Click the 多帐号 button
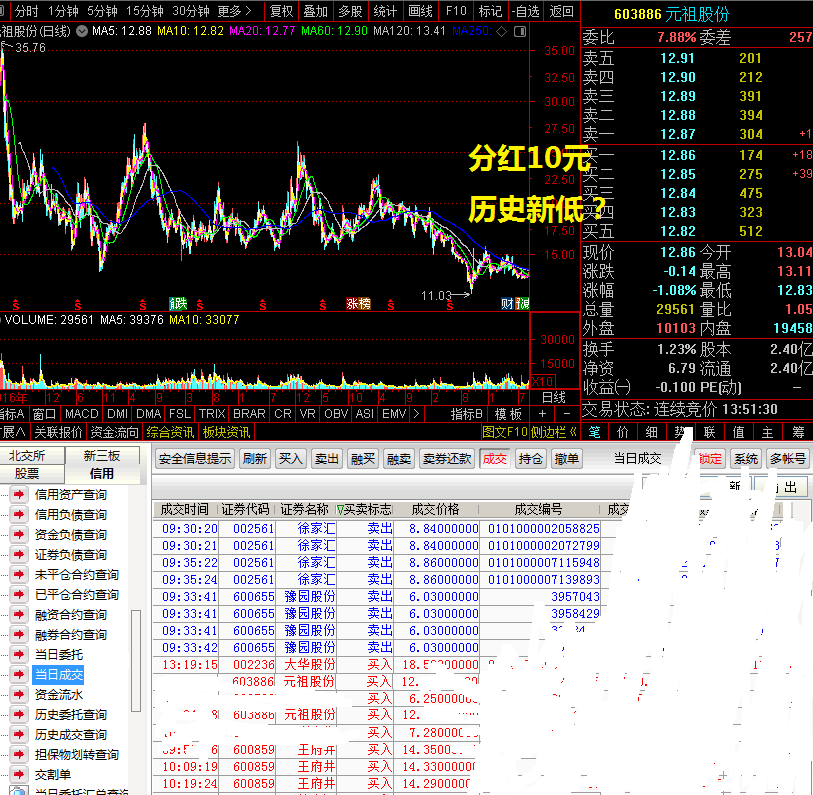The image size is (813, 795). (788, 458)
